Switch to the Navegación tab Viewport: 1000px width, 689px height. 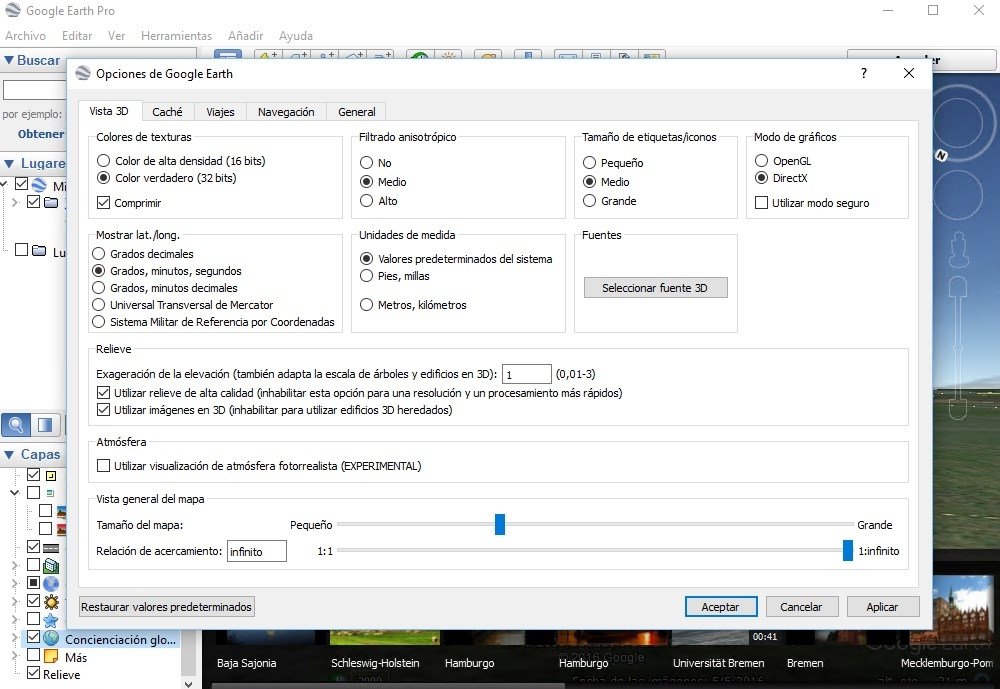tap(286, 112)
